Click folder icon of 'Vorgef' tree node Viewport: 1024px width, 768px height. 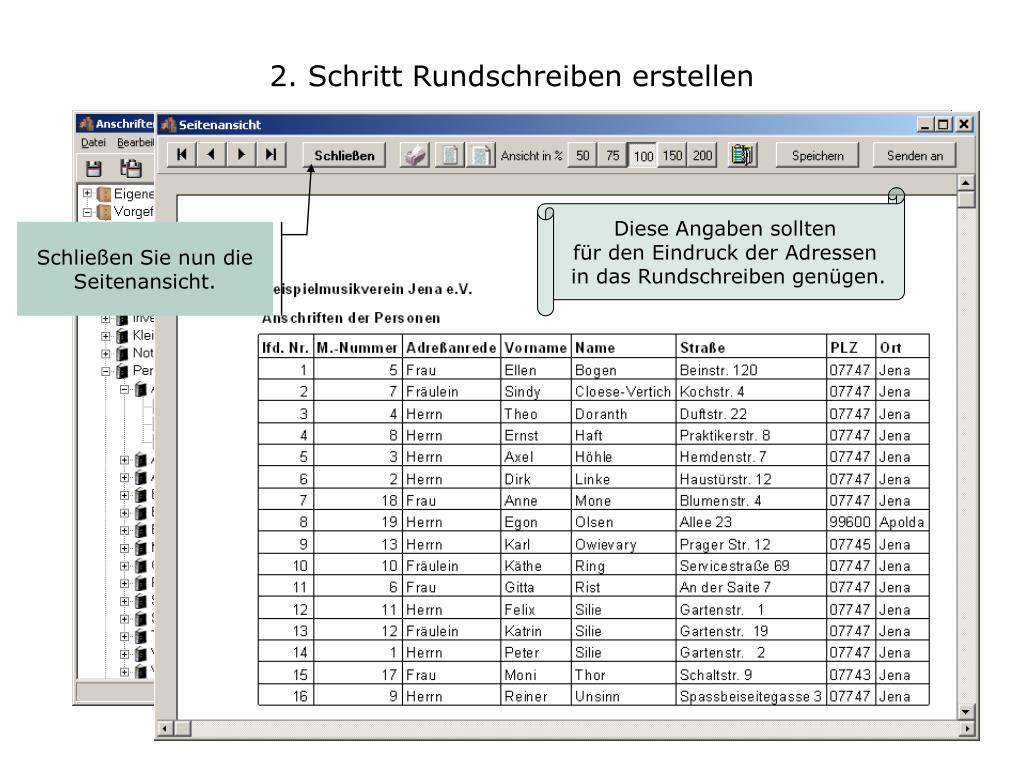[x=104, y=212]
